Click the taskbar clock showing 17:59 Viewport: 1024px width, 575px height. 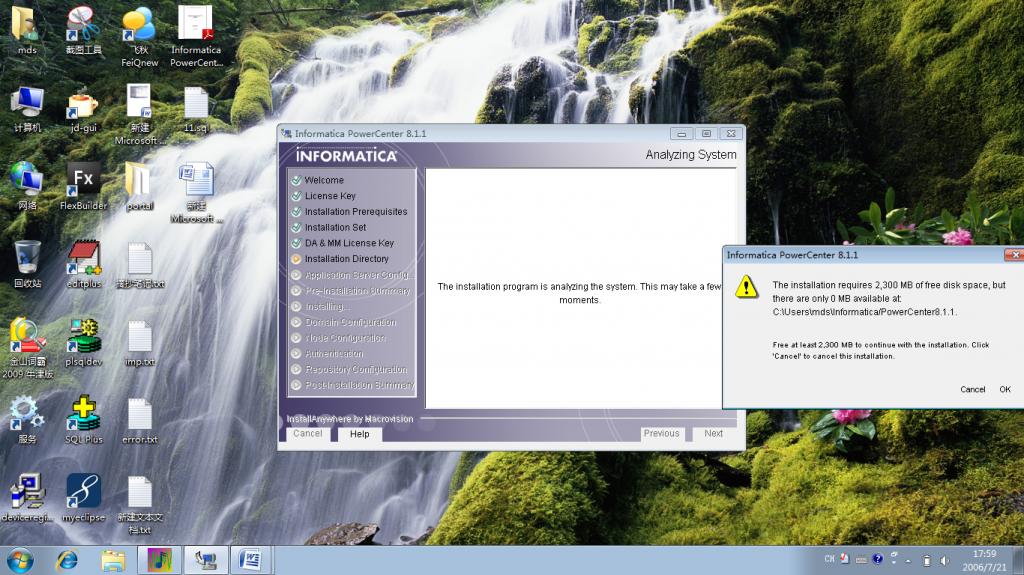[x=984, y=561]
